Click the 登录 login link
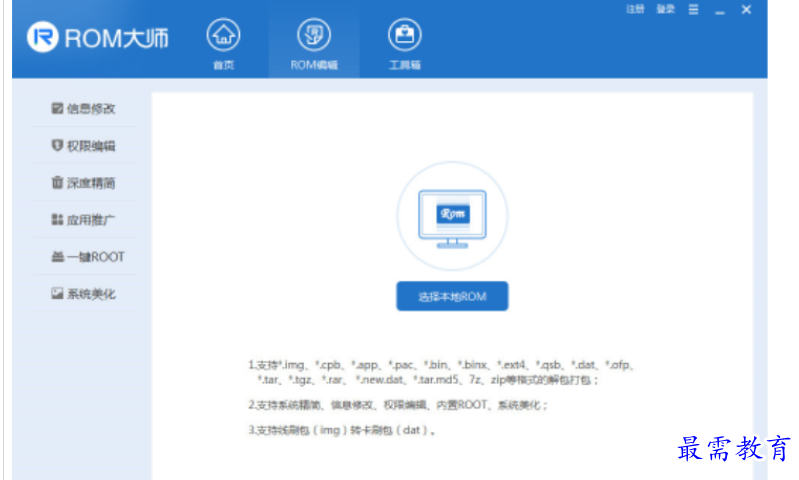The image size is (799, 480). 665,9
